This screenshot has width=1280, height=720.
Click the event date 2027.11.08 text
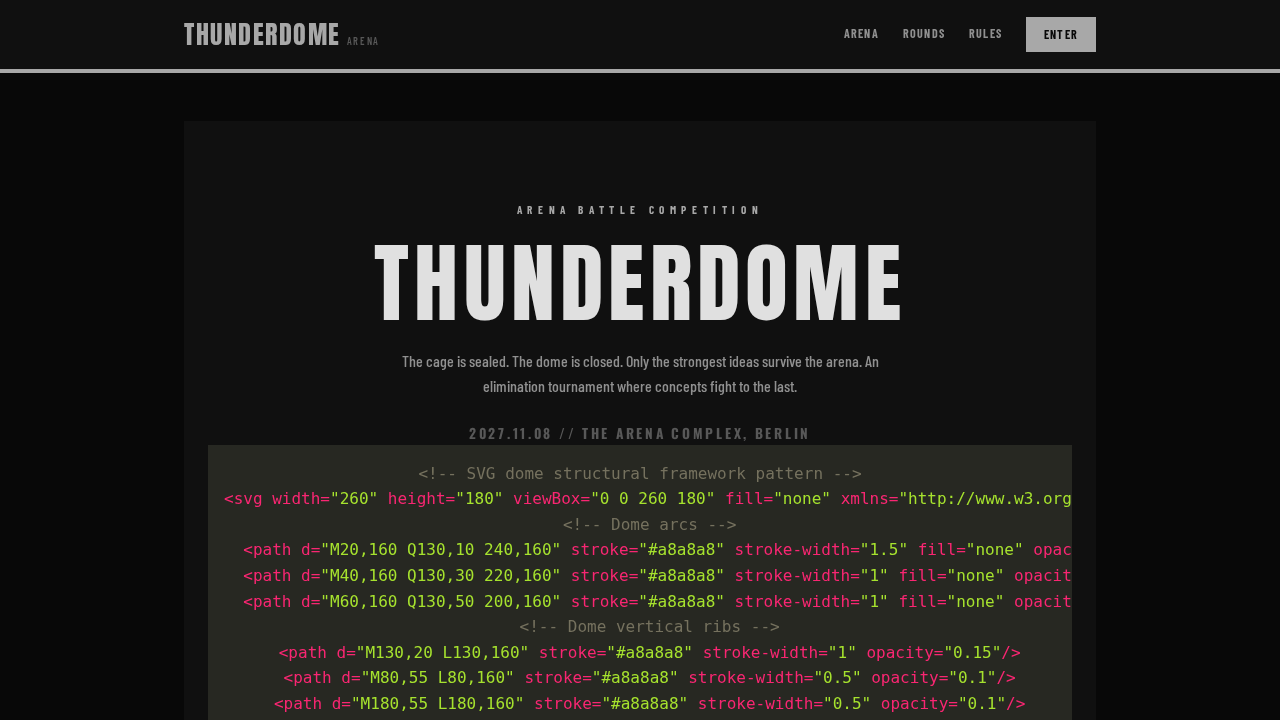pyautogui.click(x=510, y=433)
